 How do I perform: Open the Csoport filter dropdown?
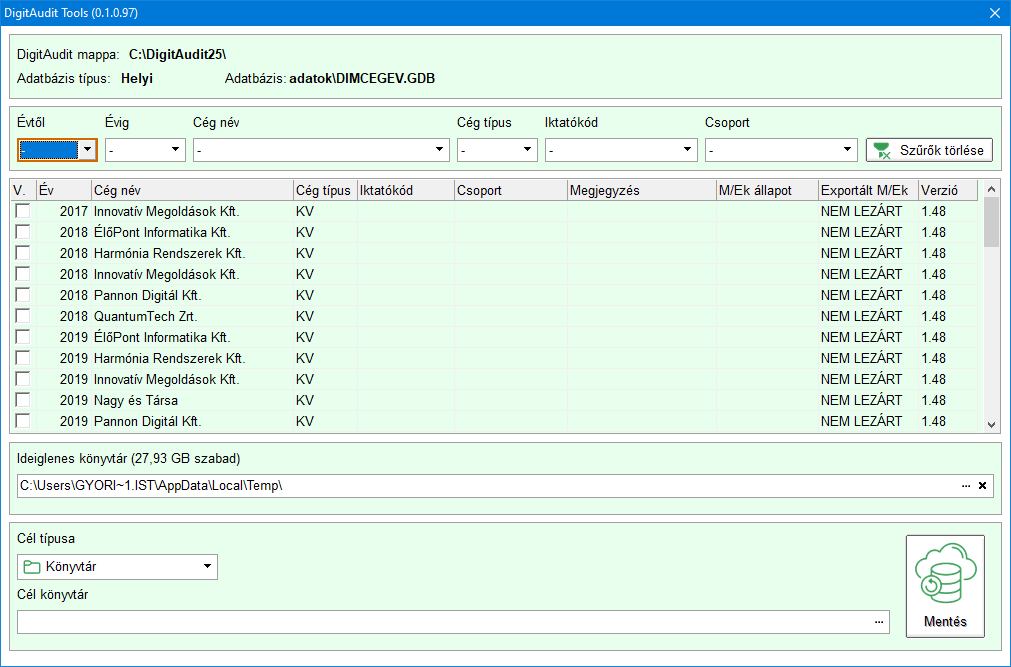click(x=847, y=150)
